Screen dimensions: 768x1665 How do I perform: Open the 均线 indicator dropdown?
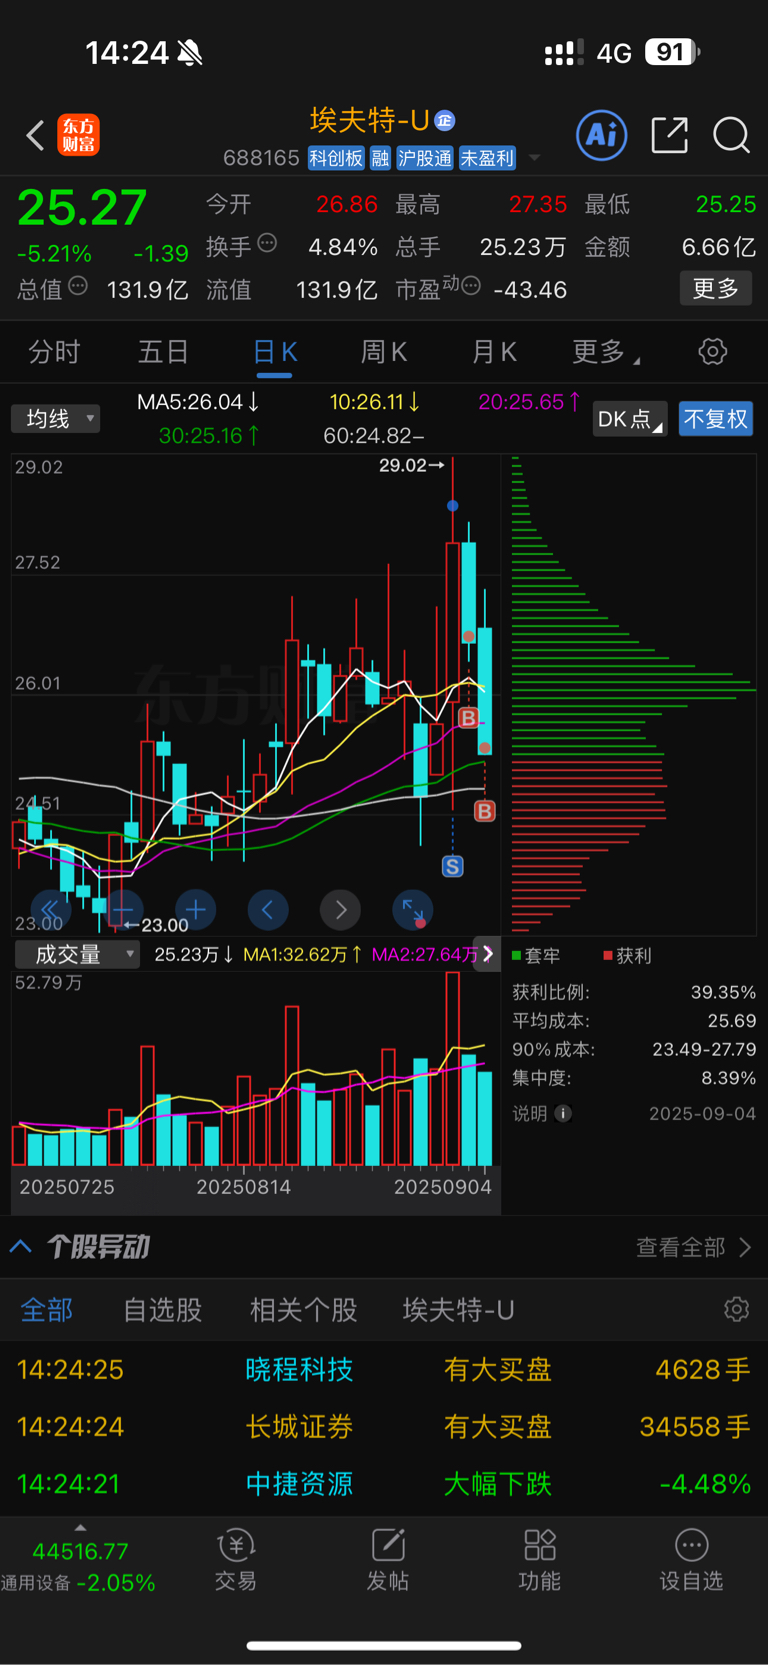pyautogui.click(x=56, y=418)
